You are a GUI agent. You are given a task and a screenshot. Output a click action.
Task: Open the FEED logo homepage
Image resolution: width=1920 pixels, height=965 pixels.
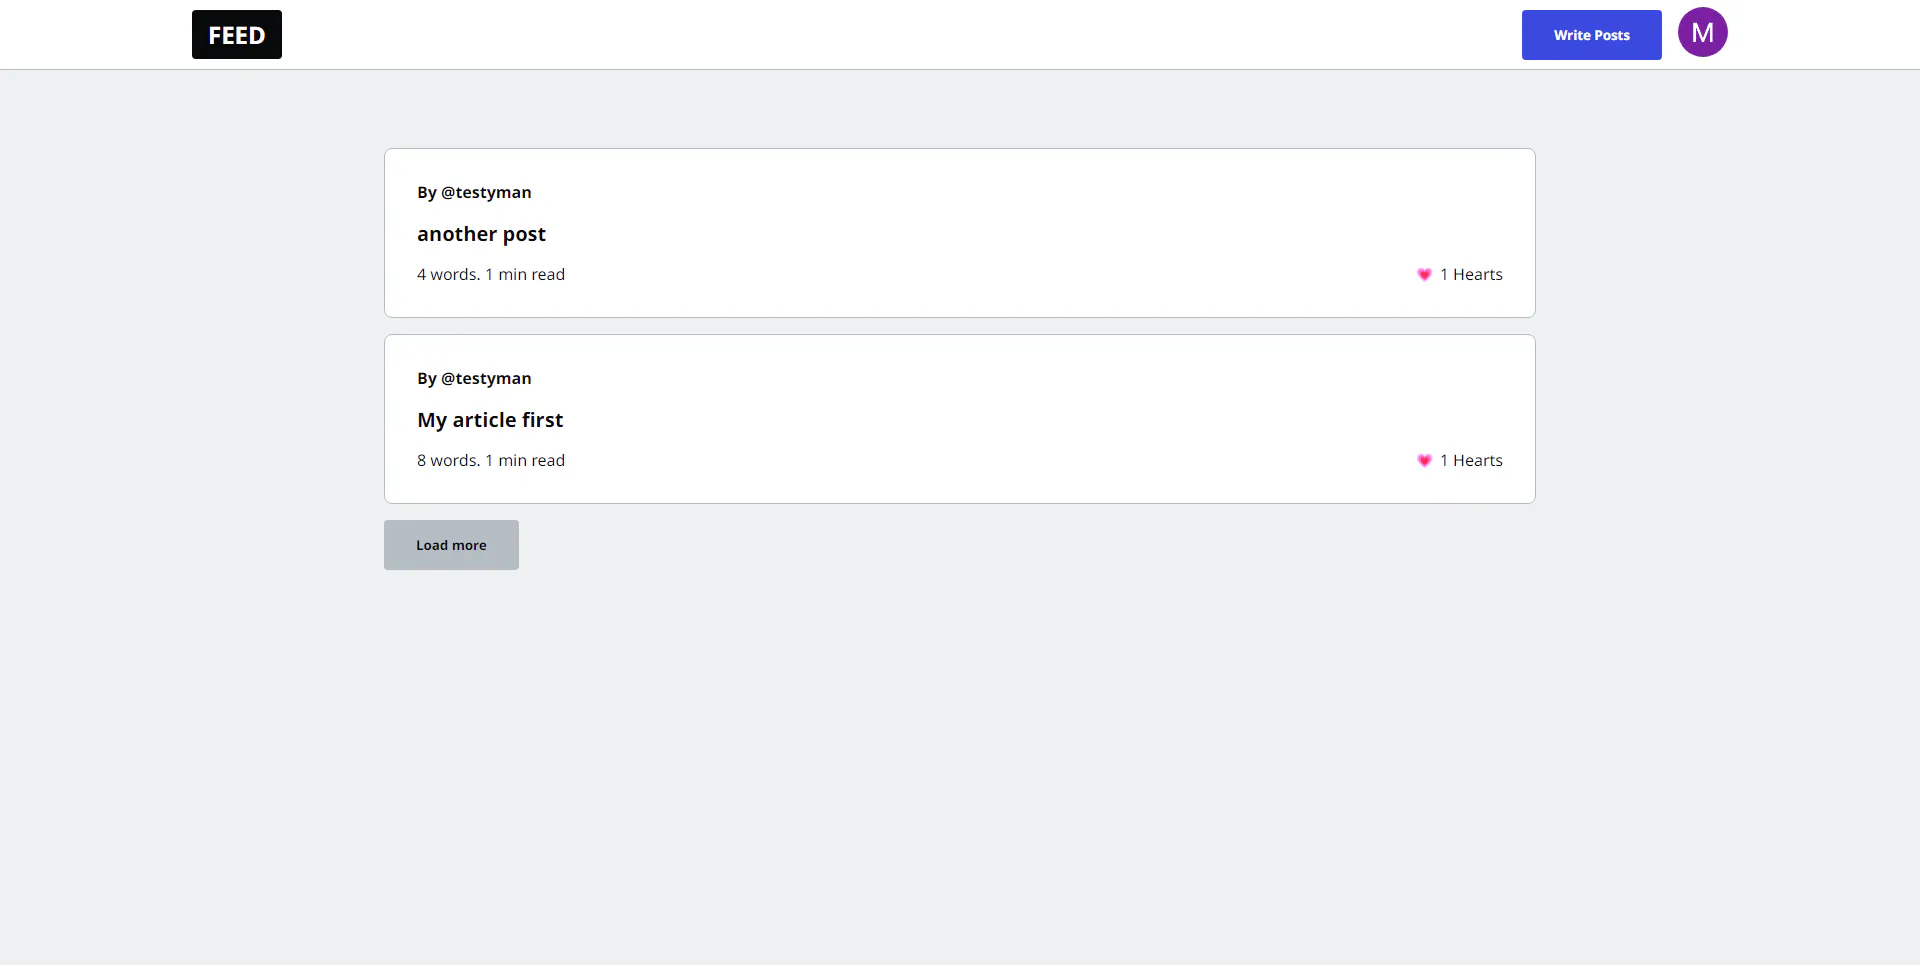tap(236, 34)
